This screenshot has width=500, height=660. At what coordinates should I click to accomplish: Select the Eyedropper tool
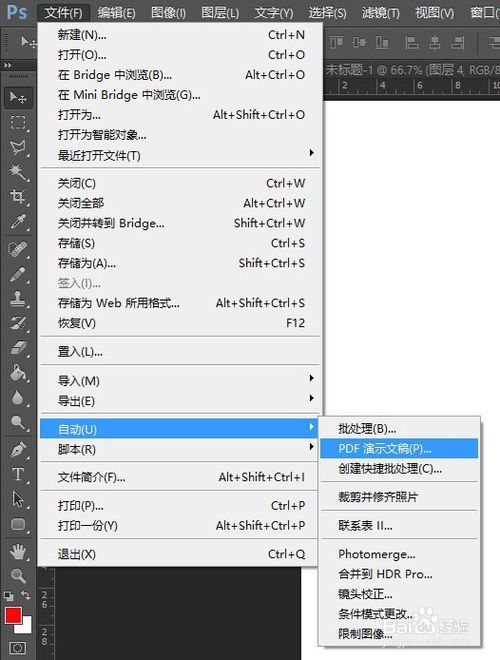[x=18, y=221]
